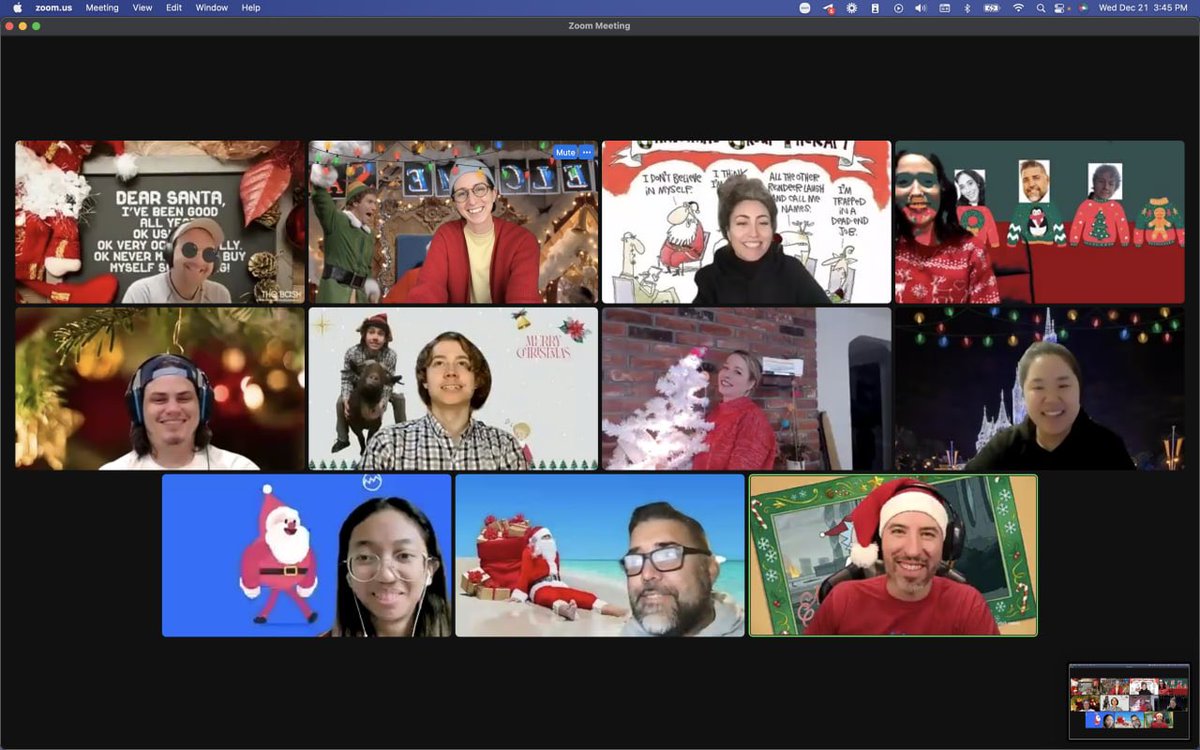Image resolution: width=1200 pixels, height=750 pixels.
Task: Click the red badged icon in the menu bar
Action: (828, 8)
